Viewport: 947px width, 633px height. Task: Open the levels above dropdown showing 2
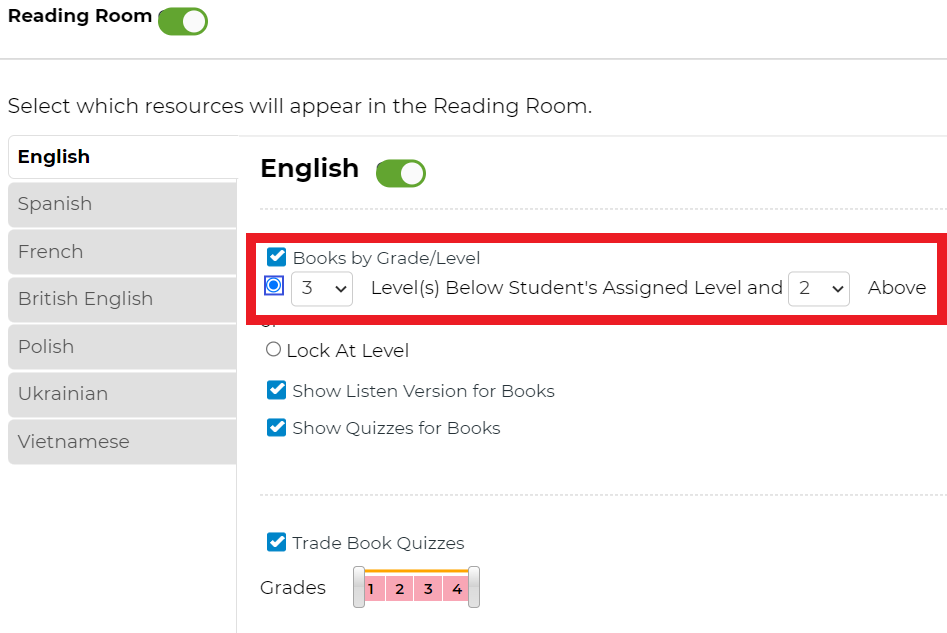click(x=819, y=289)
